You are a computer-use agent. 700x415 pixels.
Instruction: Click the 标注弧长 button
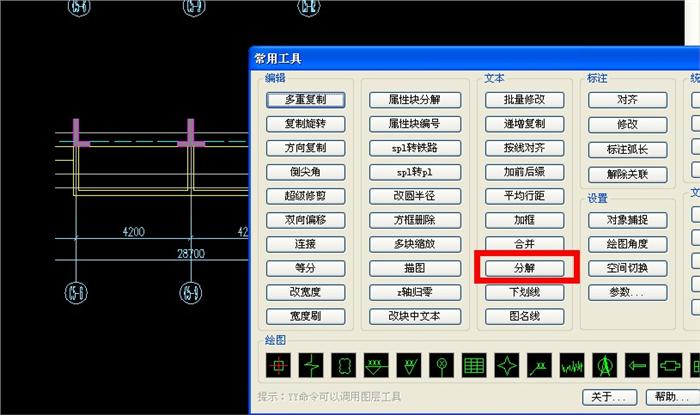628,150
